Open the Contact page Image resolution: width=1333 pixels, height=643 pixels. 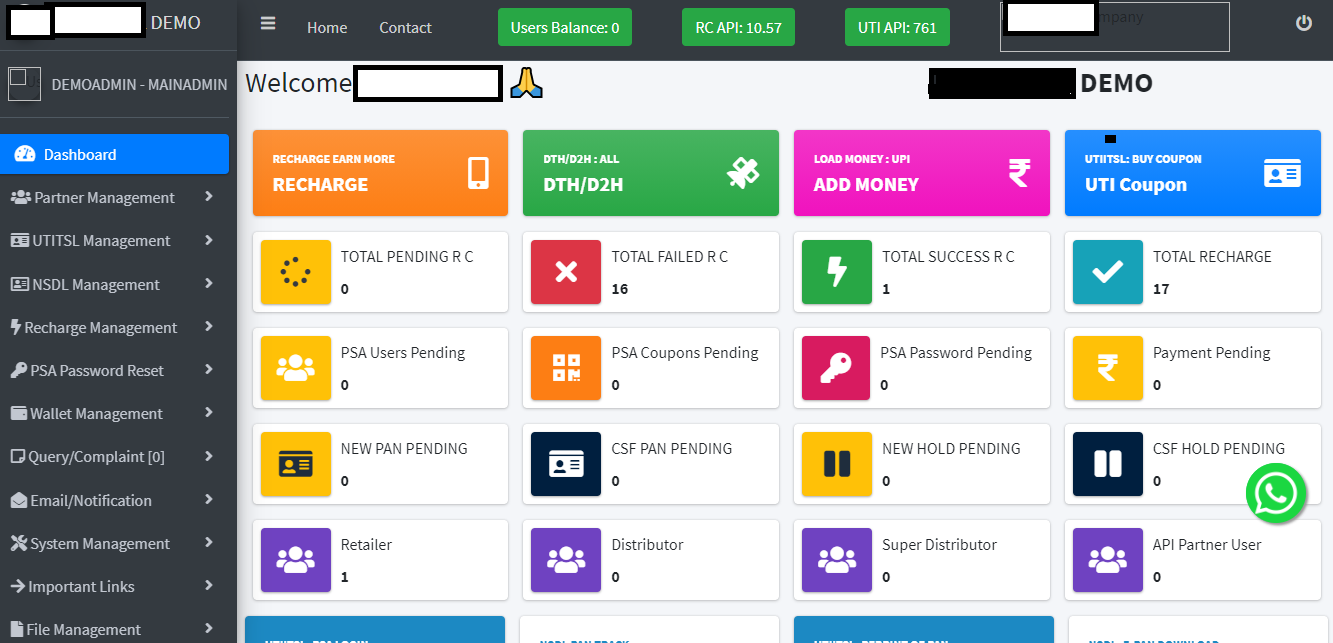tap(404, 28)
